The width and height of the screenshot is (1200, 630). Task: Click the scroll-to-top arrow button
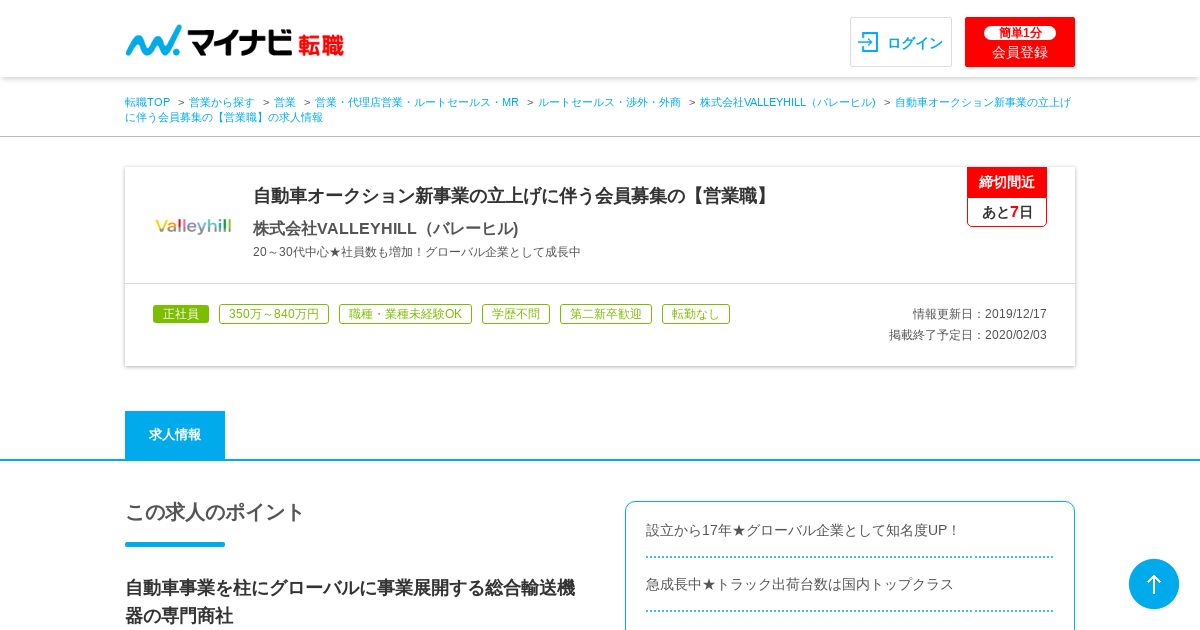click(1154, 584)
